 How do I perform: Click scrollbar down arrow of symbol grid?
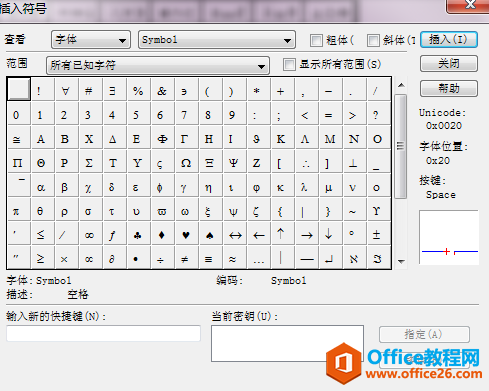click(401, 261)
